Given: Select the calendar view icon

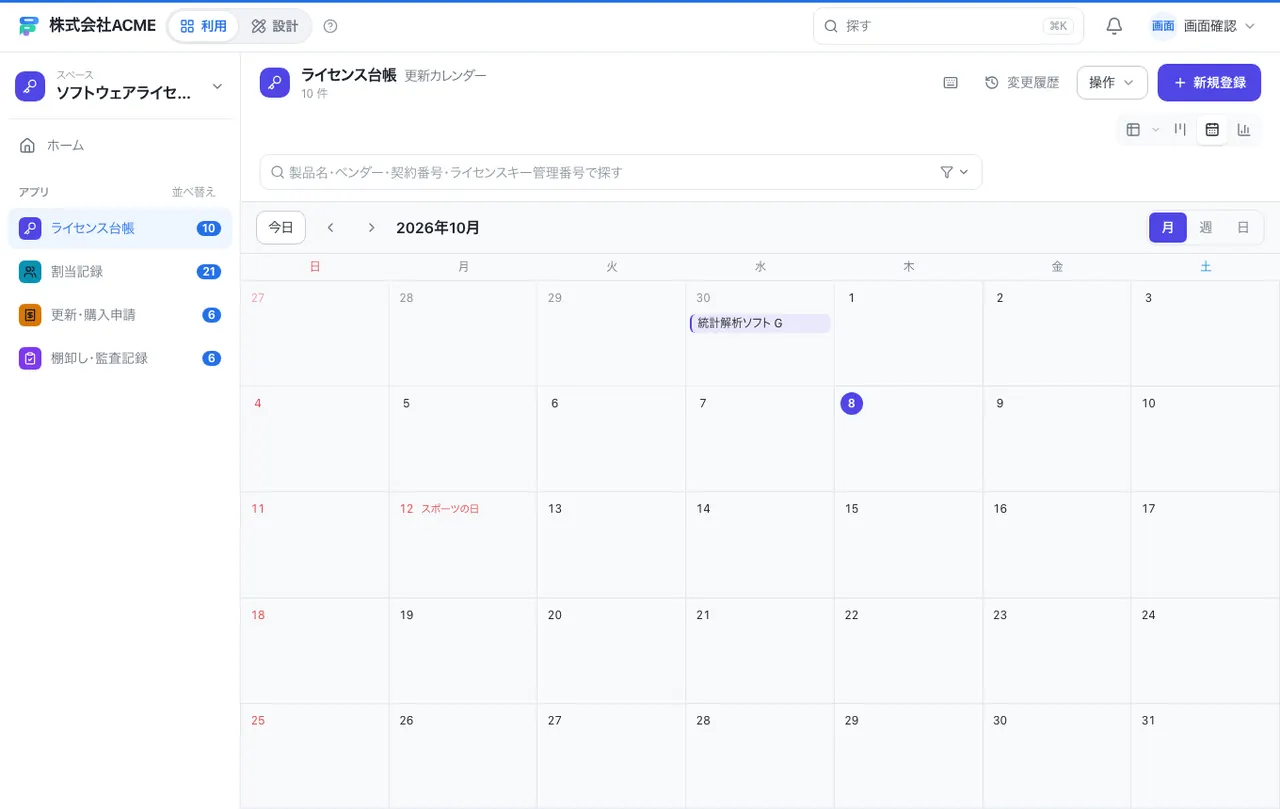Looking at the screenshot, I should [x=1212, y=129].
